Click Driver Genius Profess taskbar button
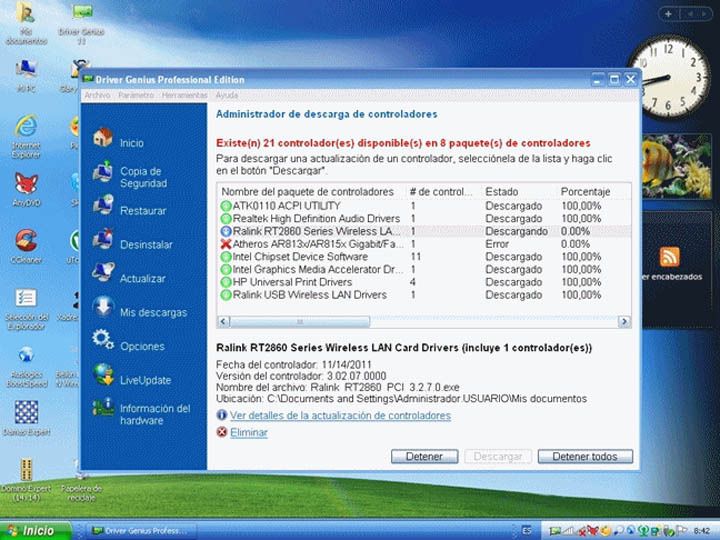720x540 pixels. click(x=141, y=531)
